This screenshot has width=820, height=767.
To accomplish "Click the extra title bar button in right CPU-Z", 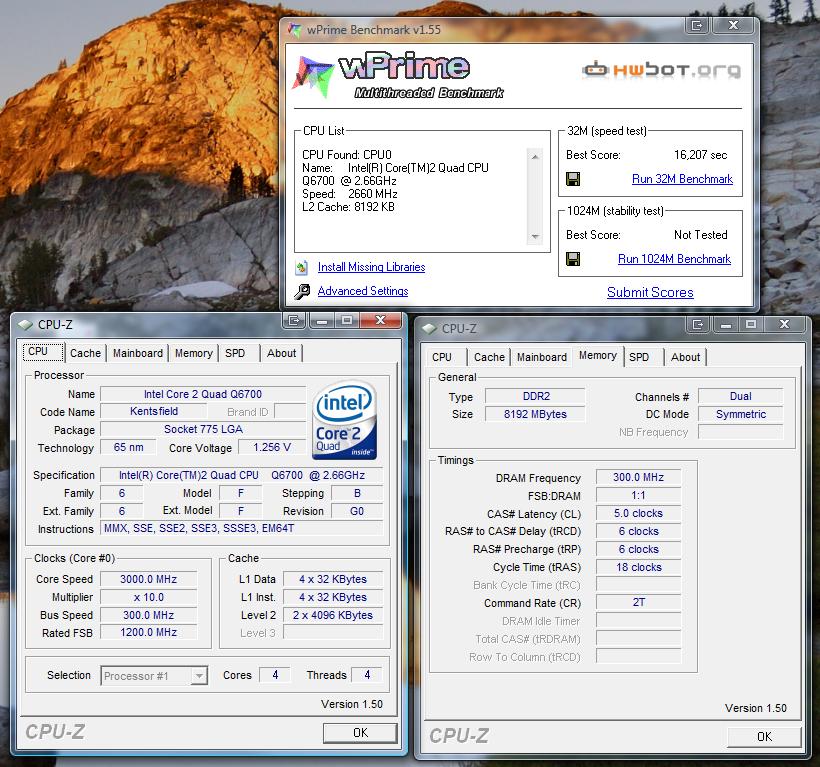I will click(698, 324).
